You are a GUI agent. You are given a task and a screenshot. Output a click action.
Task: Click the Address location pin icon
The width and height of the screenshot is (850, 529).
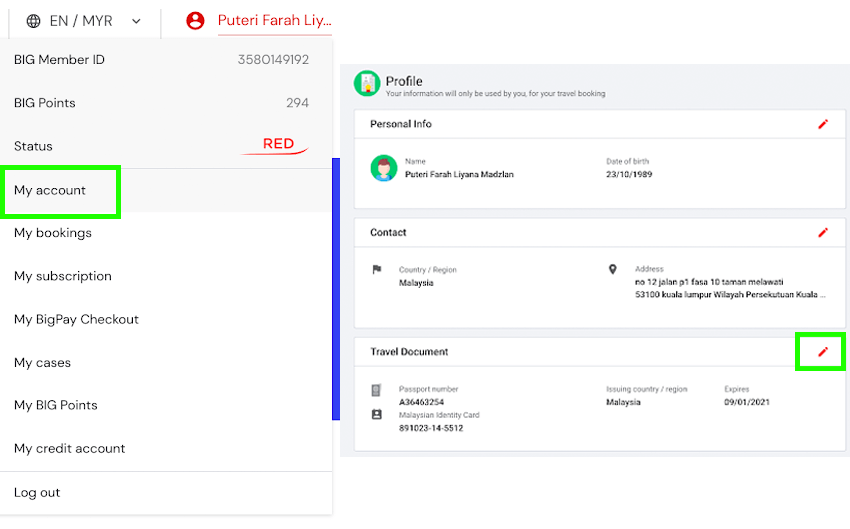613,270
